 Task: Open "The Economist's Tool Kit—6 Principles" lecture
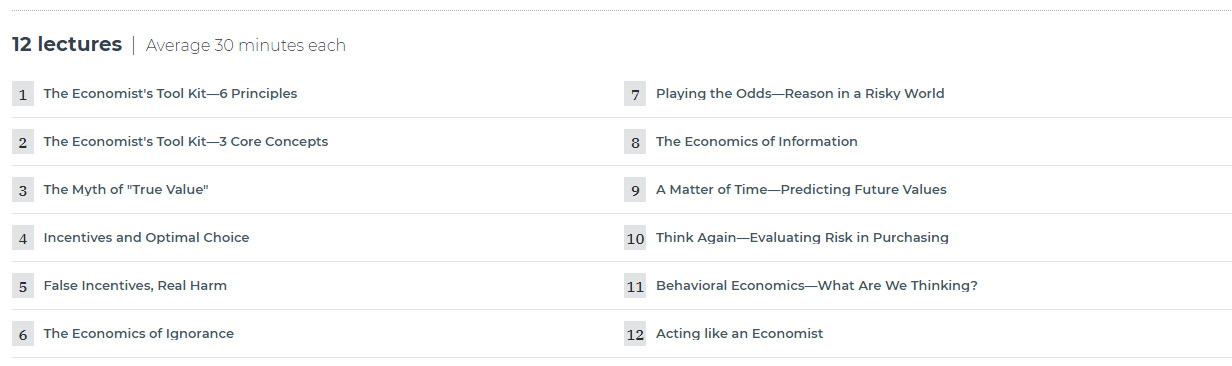[170, 94]
